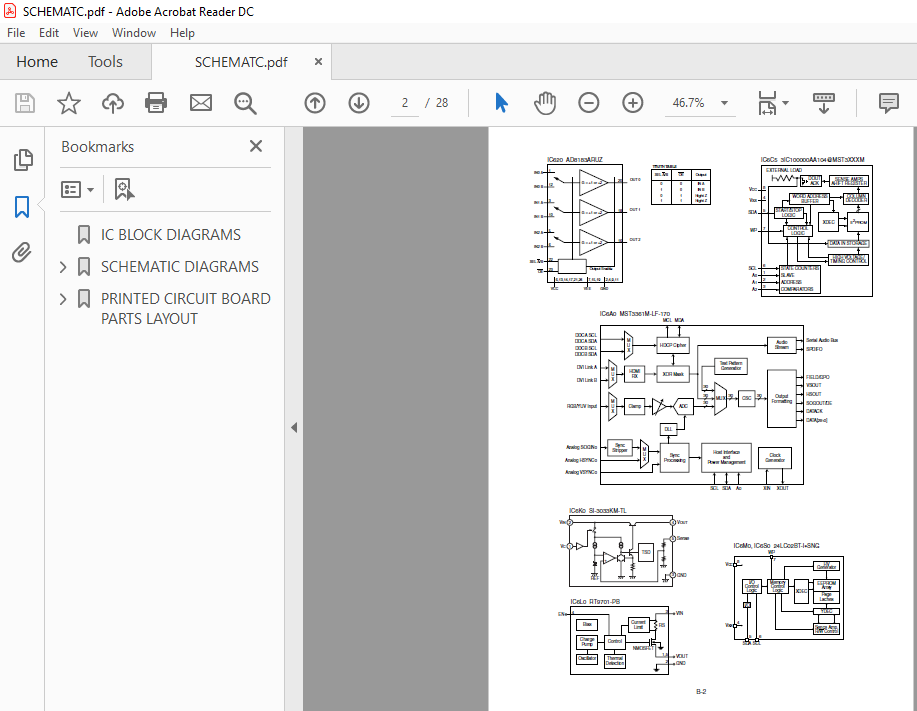Zoom out with the minus icon
917x711 pixels.
pos(588,103)
